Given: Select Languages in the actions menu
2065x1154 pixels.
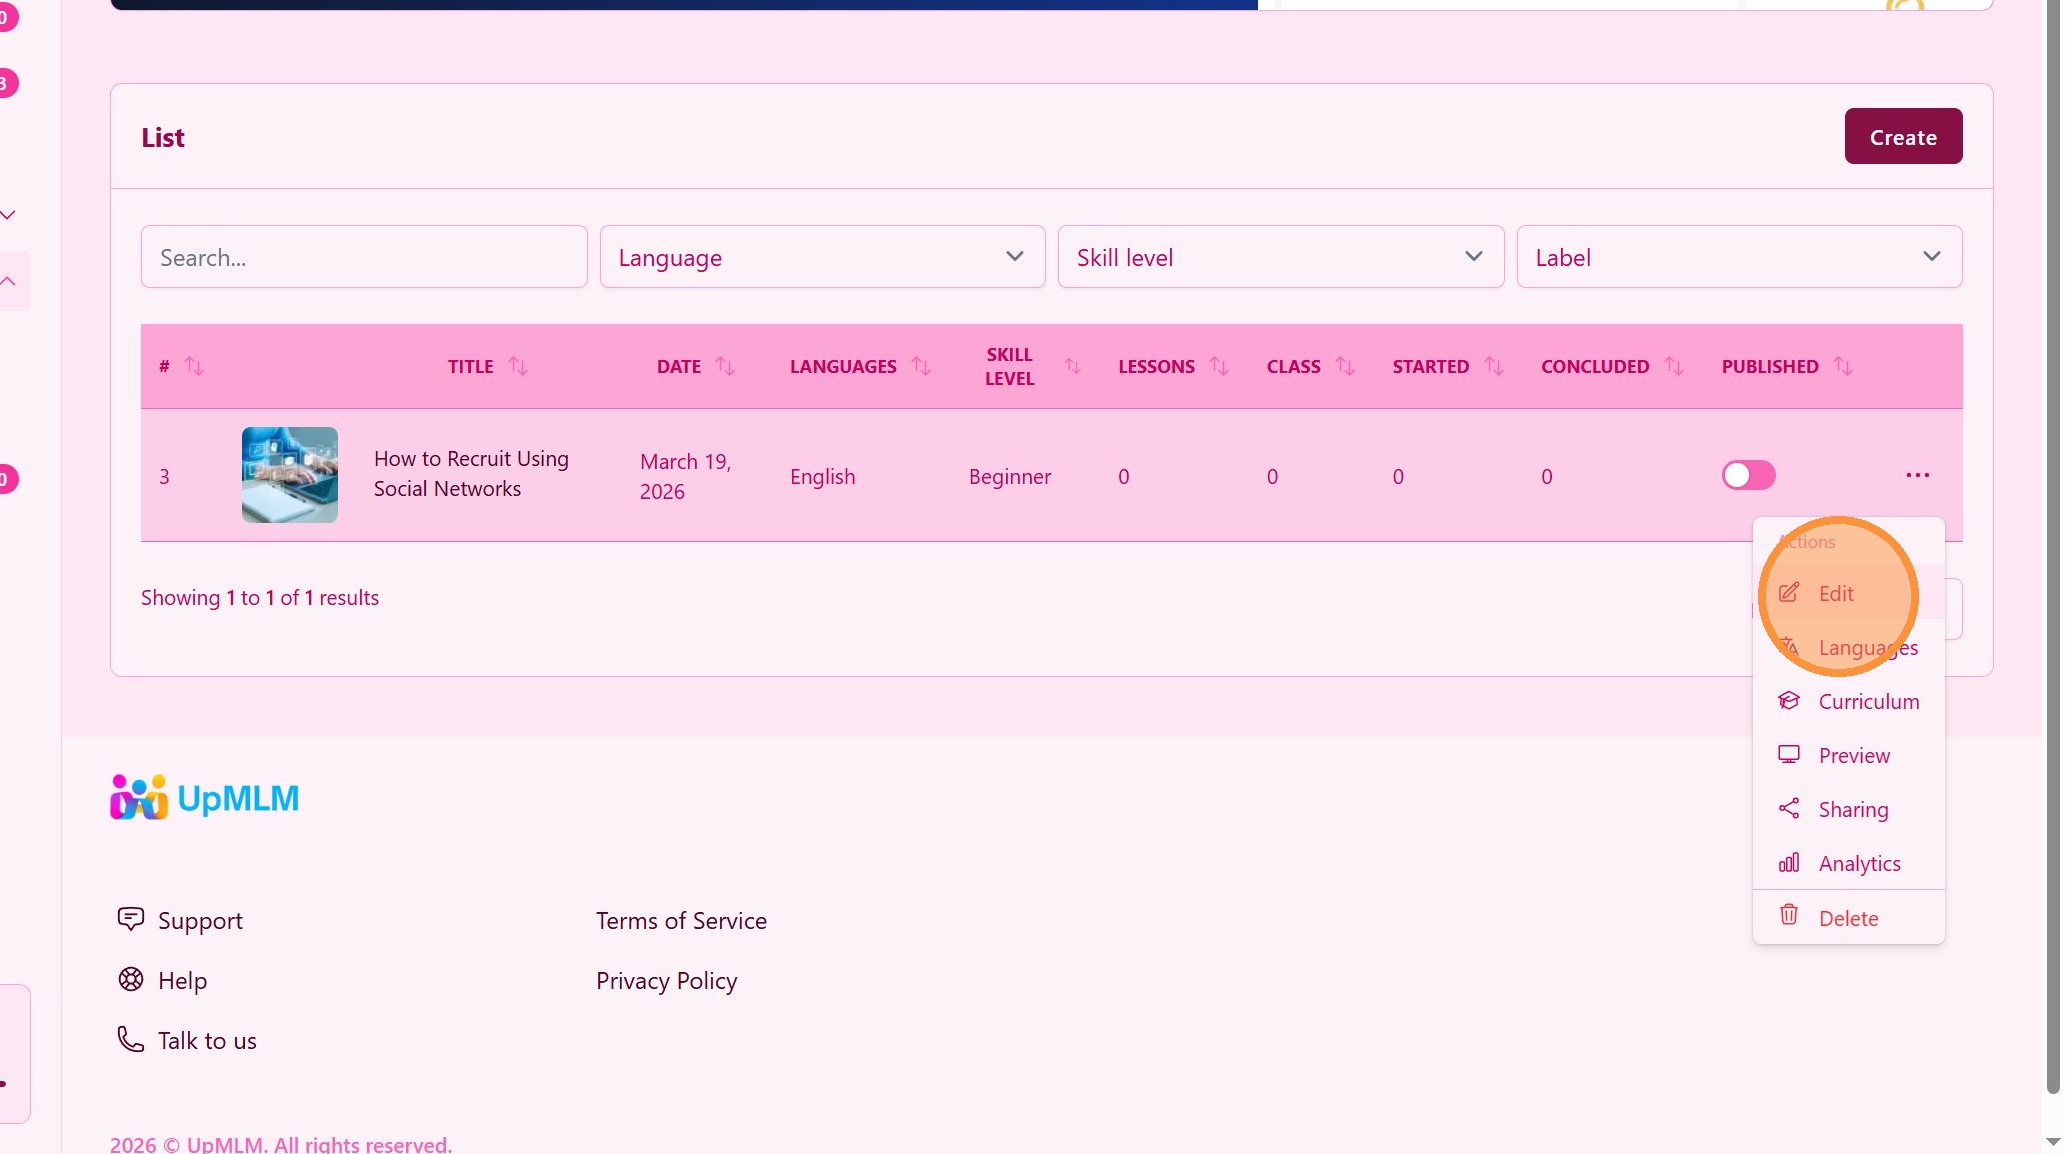Looking at the screenshot, I should pos(1867,648).
